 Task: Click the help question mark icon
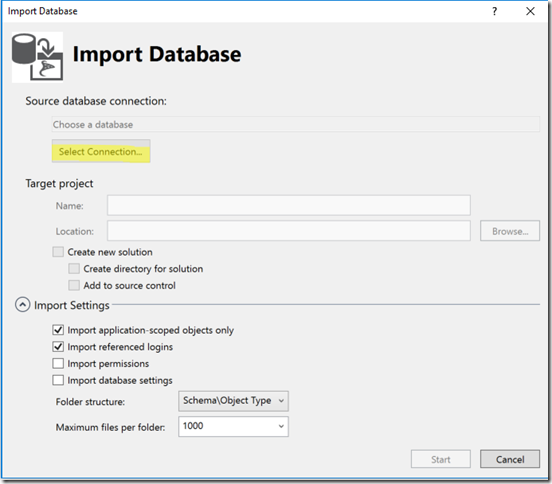[495, 11]
